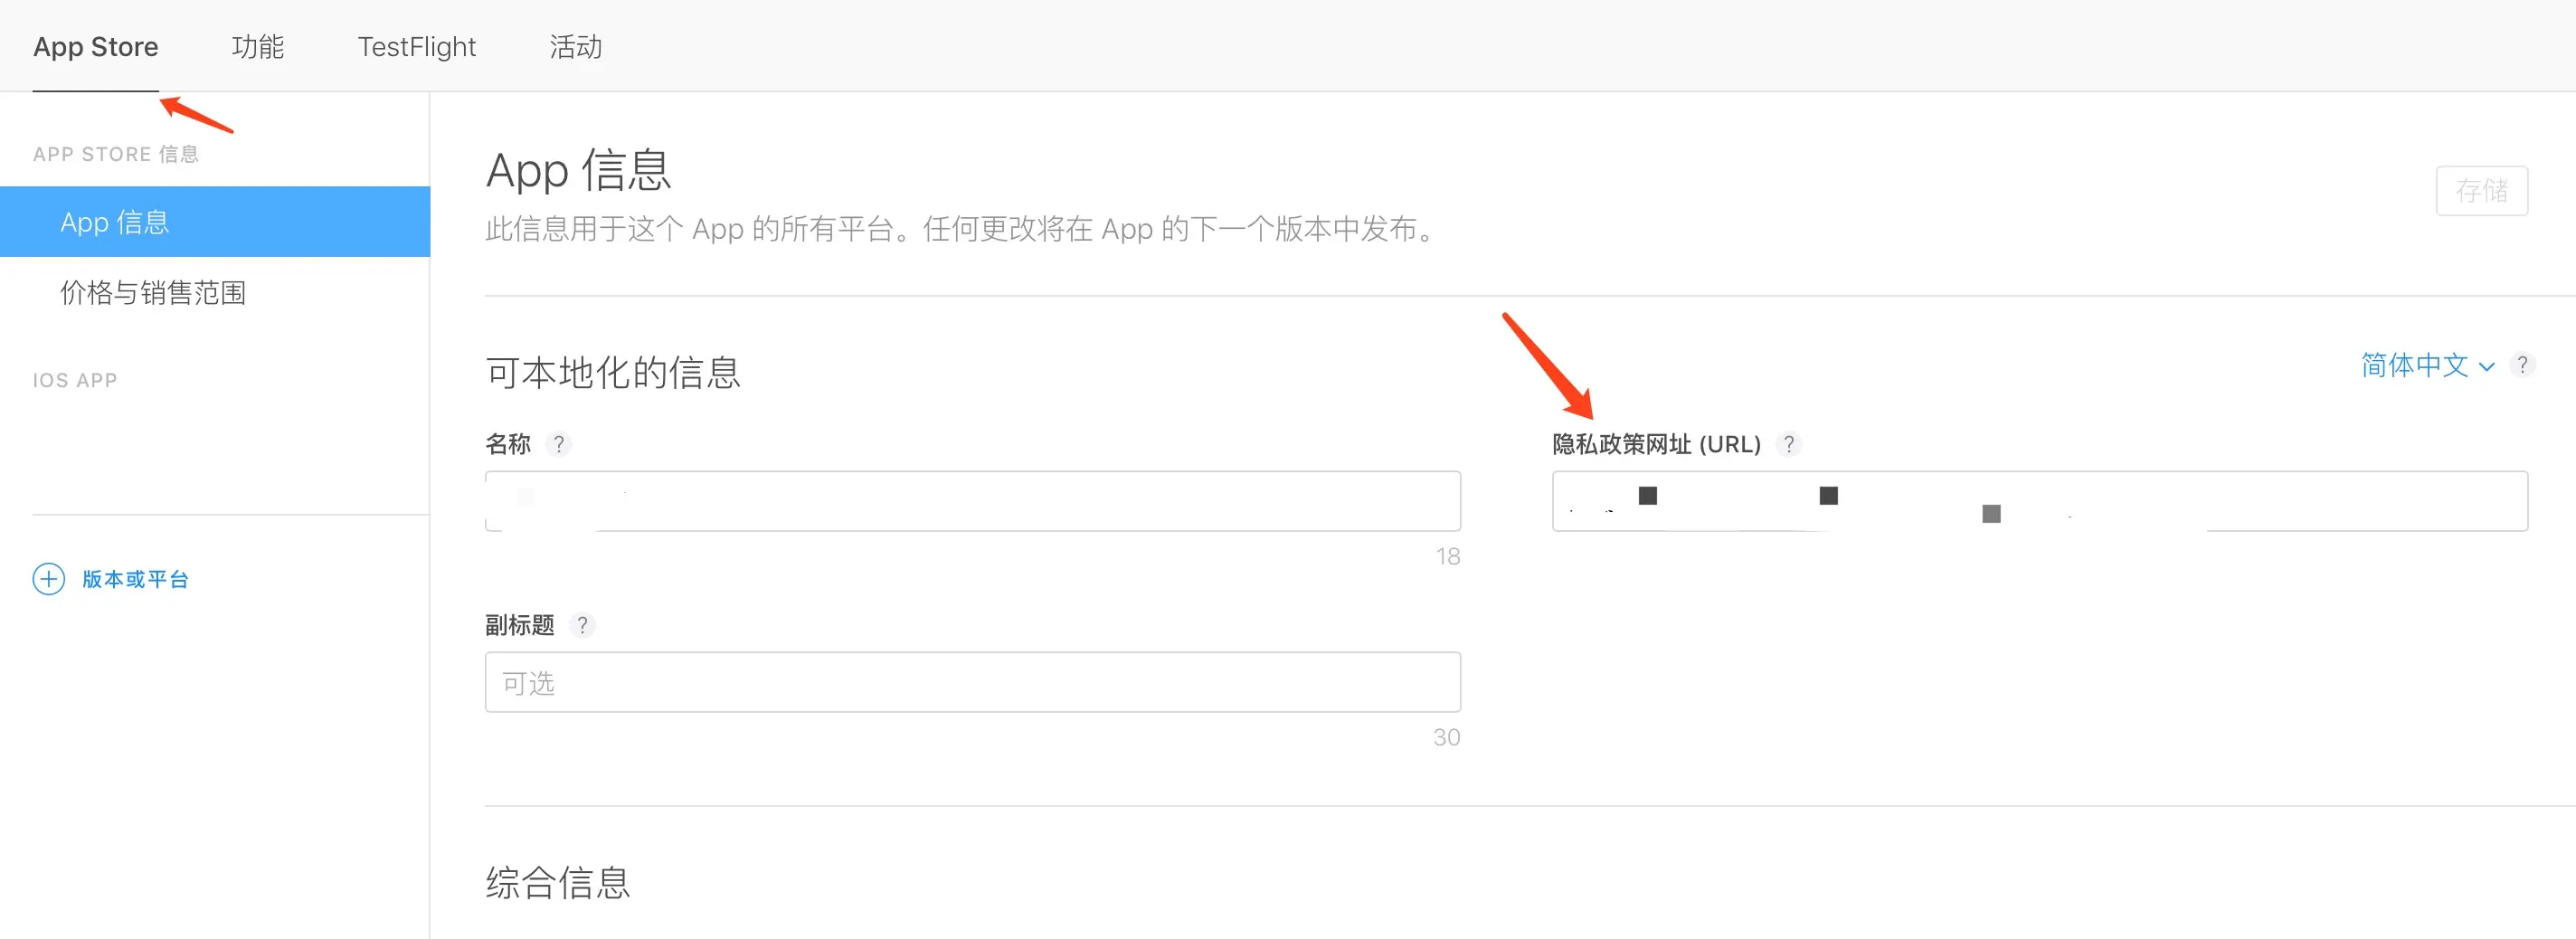The width and height of the screenshot is (2576, 939).
Task: Click the plus icon for 版本或平台
Action: click(x=49, y=579)
